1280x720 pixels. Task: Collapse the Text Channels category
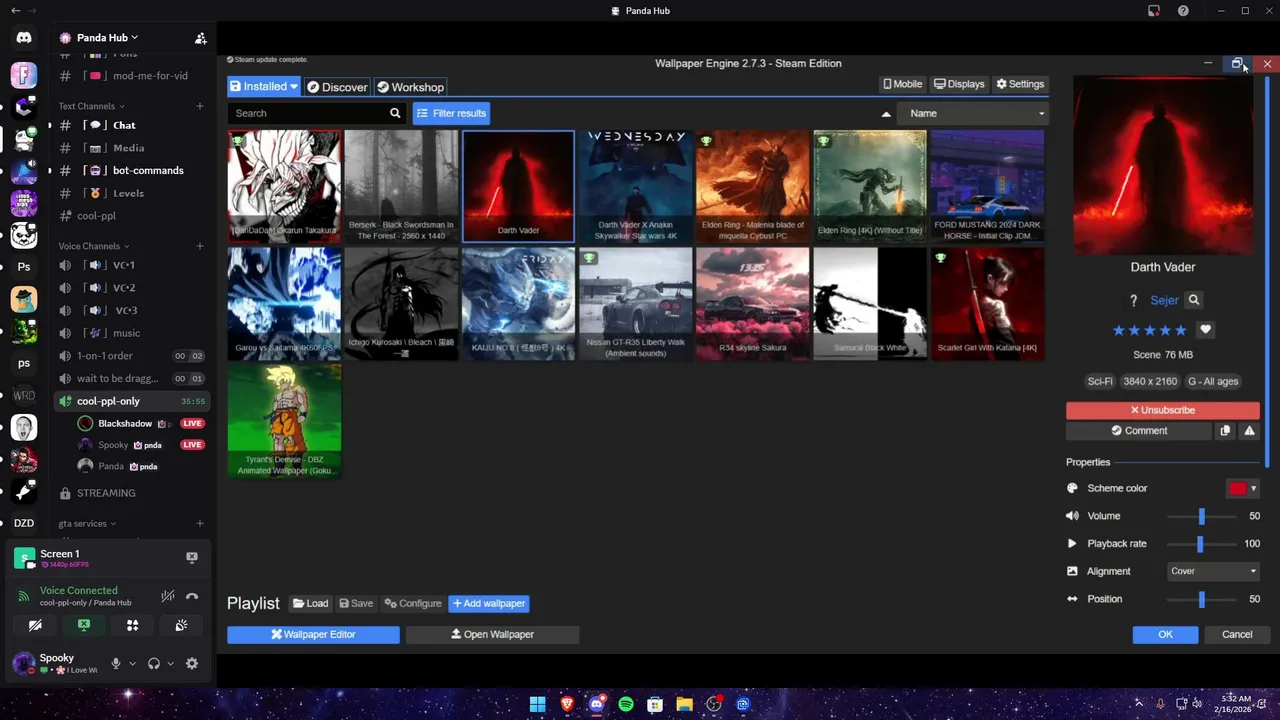91,106
